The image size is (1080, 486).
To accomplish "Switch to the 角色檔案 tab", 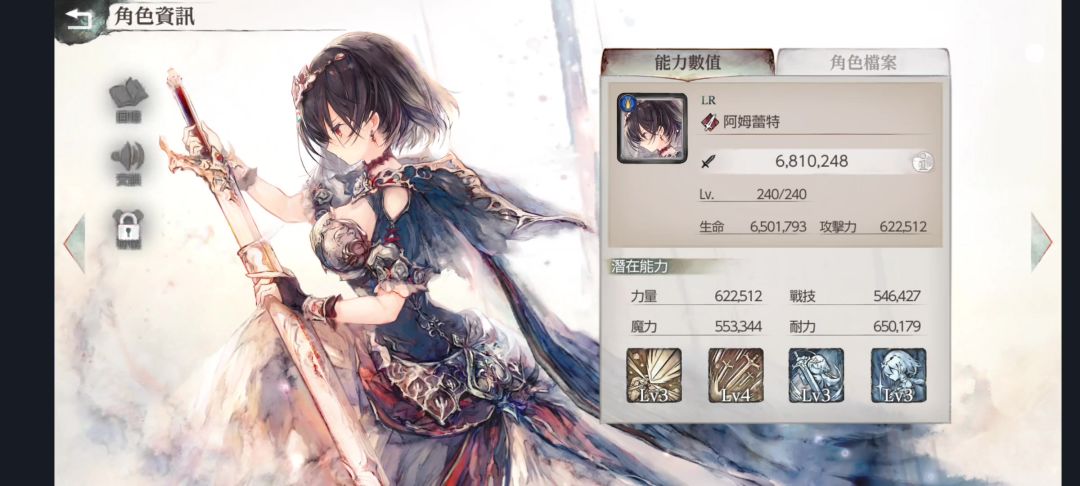I will point(862,63).
